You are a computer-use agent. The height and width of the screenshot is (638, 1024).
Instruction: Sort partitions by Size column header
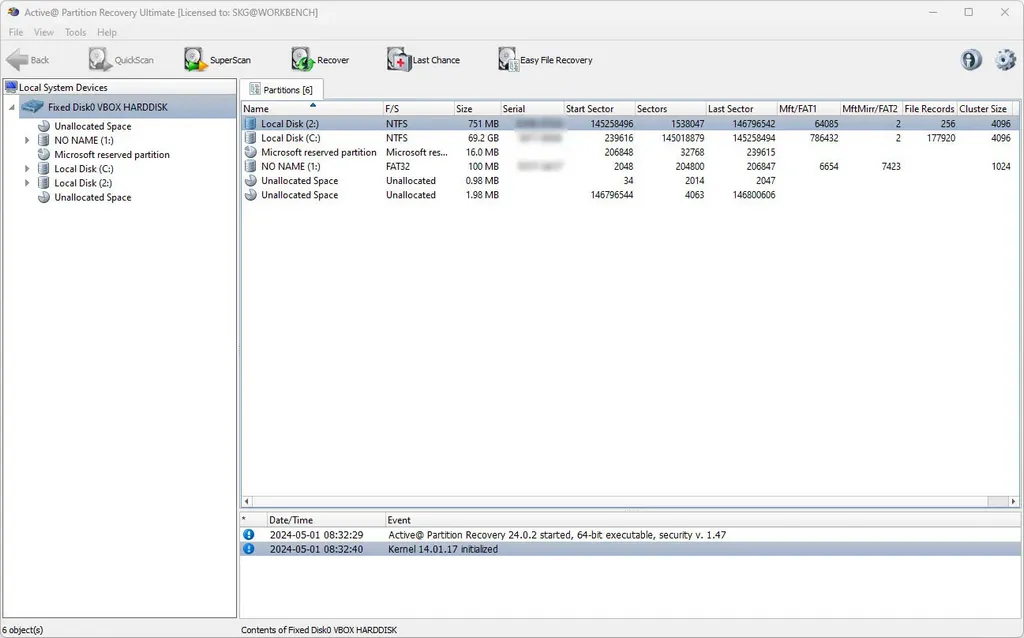477,108
